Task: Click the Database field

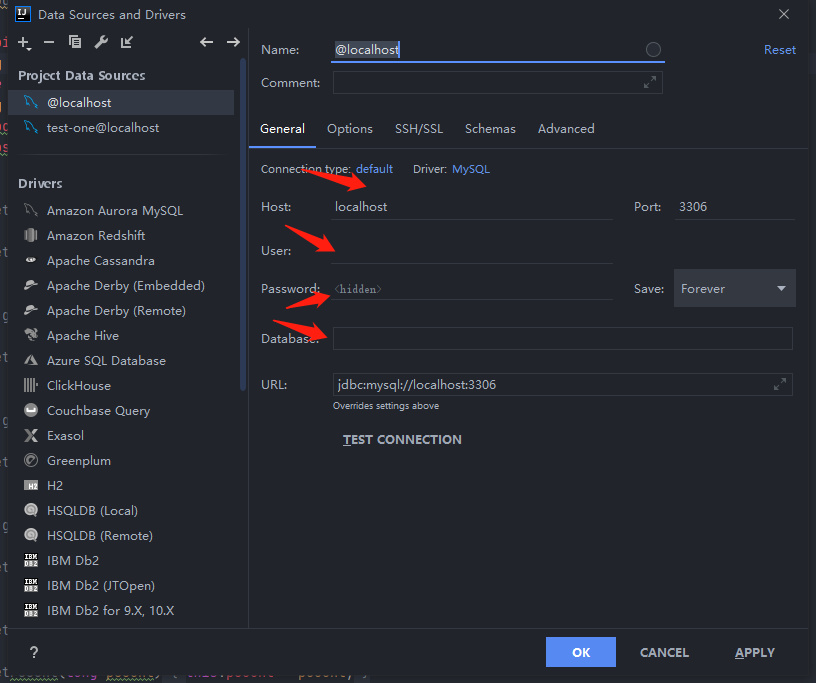Action: 563,338
